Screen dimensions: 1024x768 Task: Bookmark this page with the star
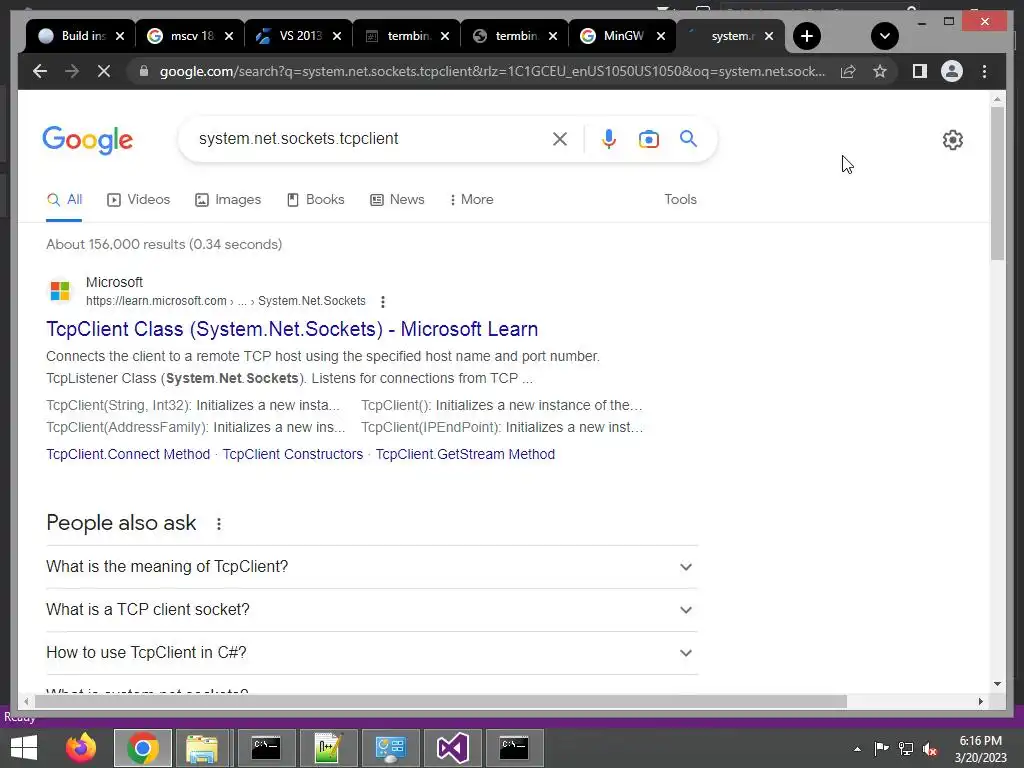click(880, 71)
